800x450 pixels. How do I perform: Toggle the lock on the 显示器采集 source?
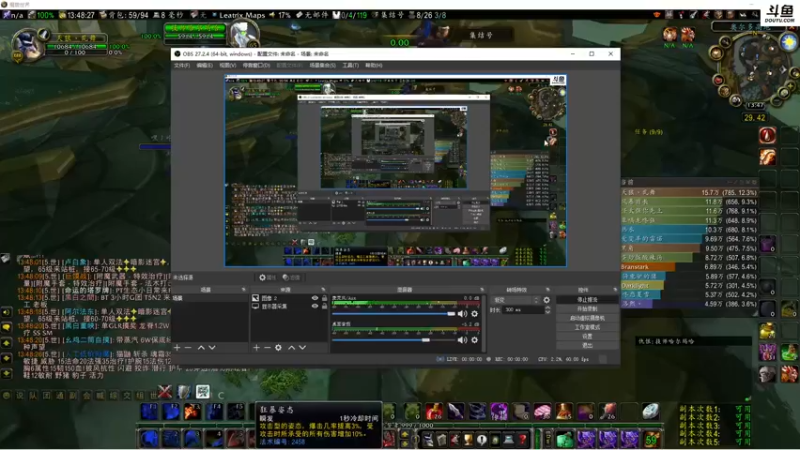click(x=324, y=306)
